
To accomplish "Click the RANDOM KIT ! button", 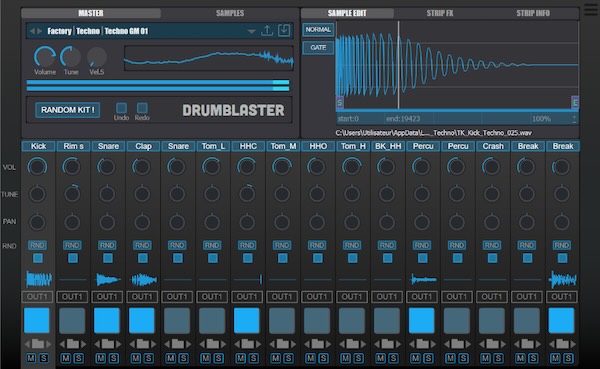I will pyautogui.click(x=67, y=110).
